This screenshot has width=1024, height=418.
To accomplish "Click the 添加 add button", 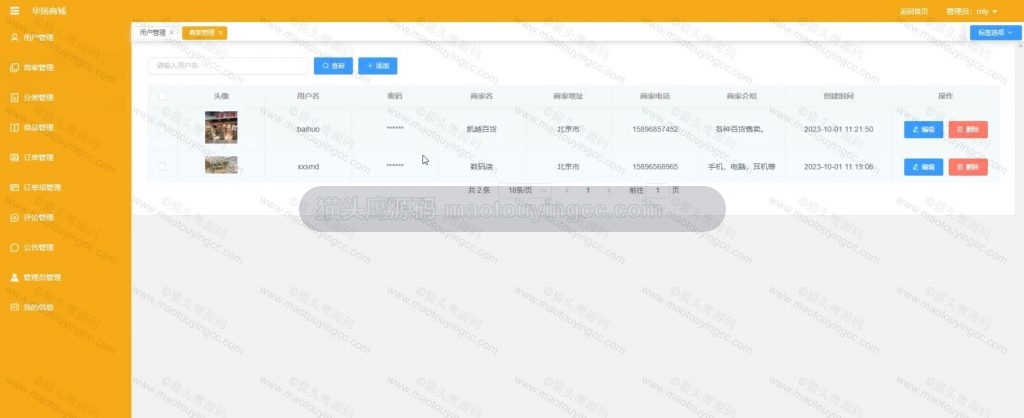I will click(377, 66).
